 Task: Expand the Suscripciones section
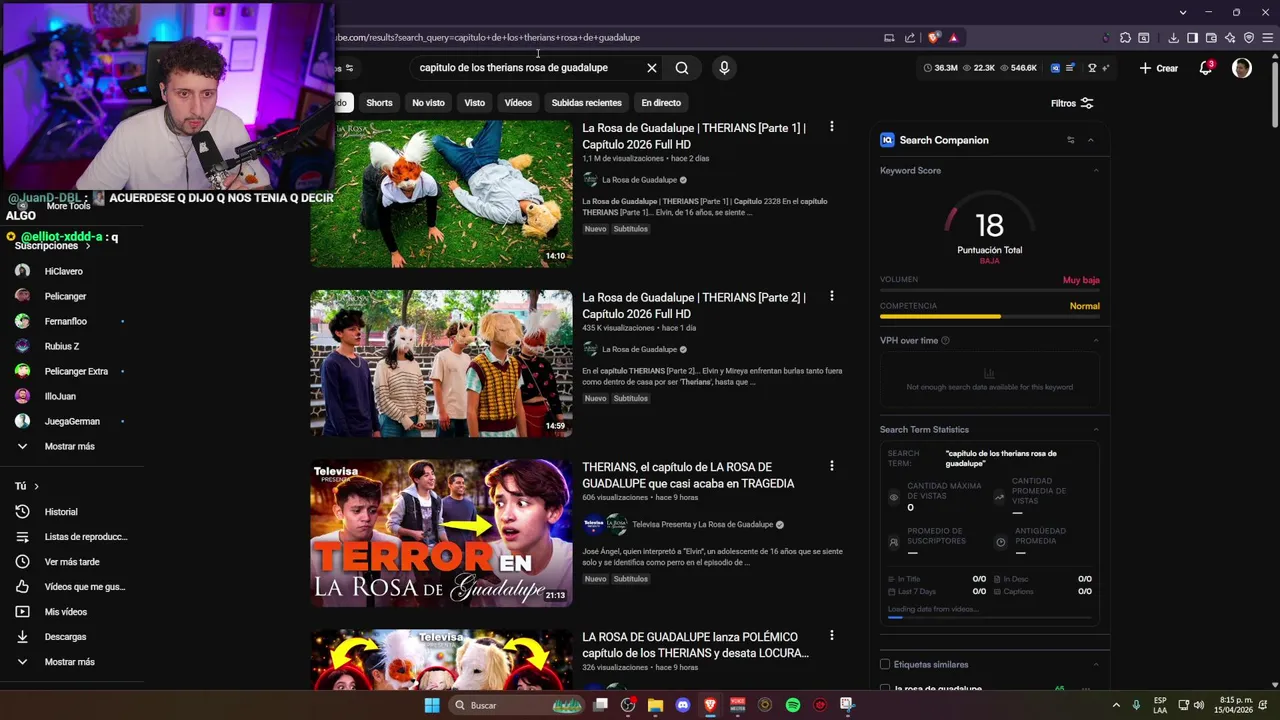[53, 246]
